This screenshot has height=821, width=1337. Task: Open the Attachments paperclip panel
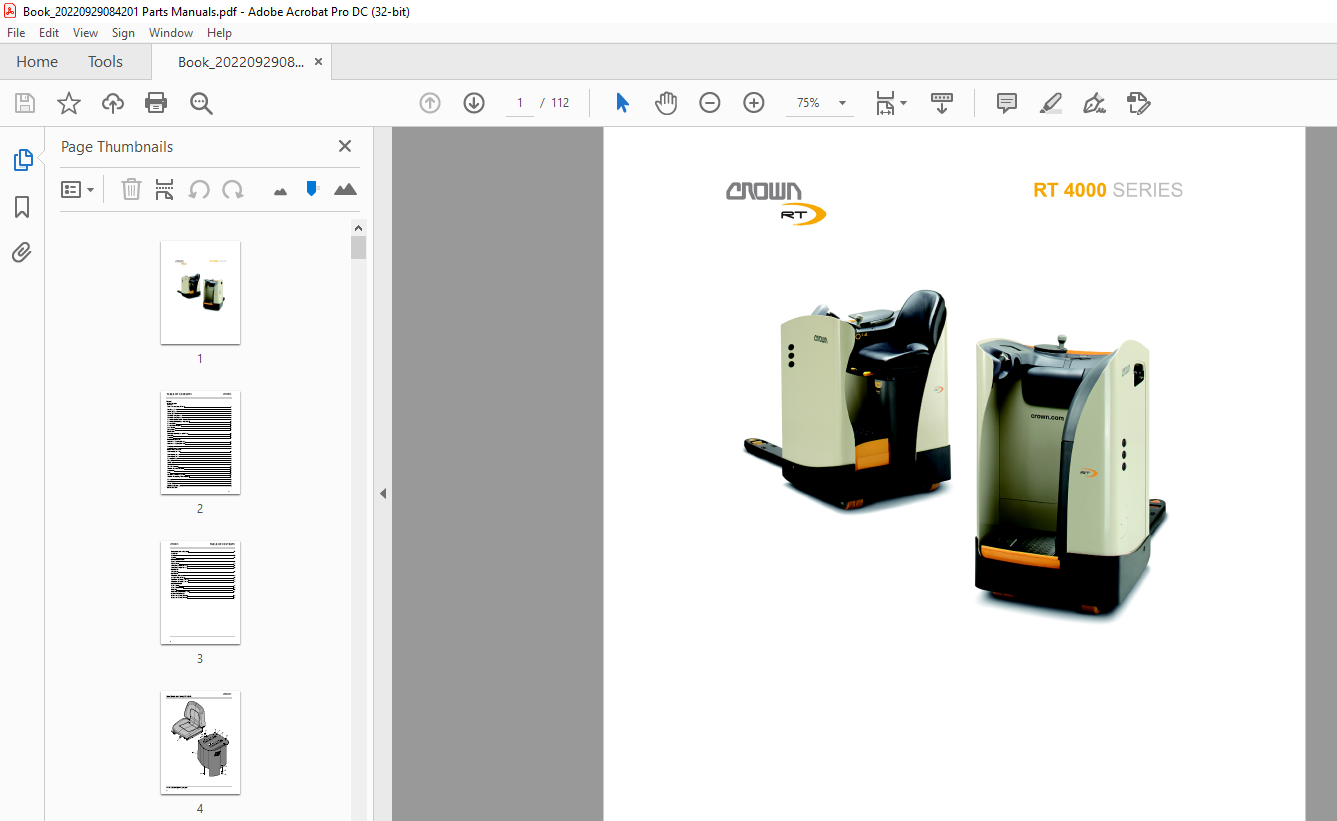(x=22, y=252)
